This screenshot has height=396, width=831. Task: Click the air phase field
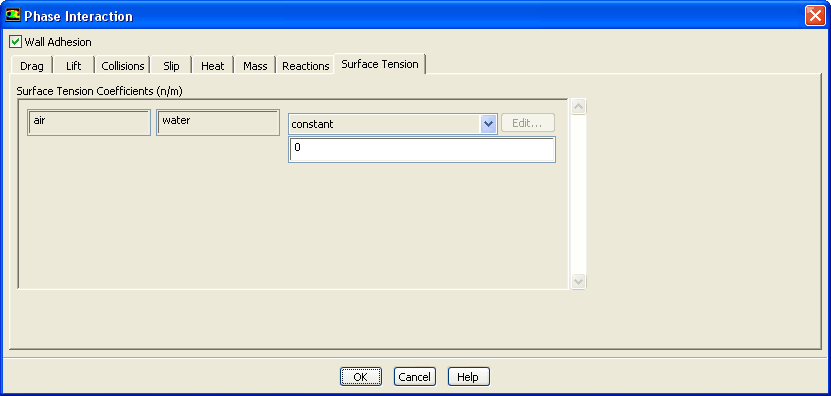(x=89, y=122)
